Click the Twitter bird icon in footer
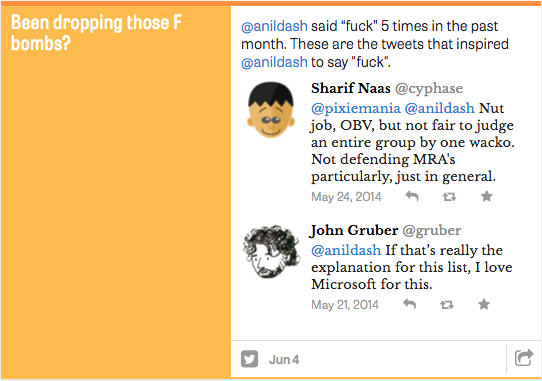Image resolution: width=542 pixels, height=381 pixels. [249, 359]
